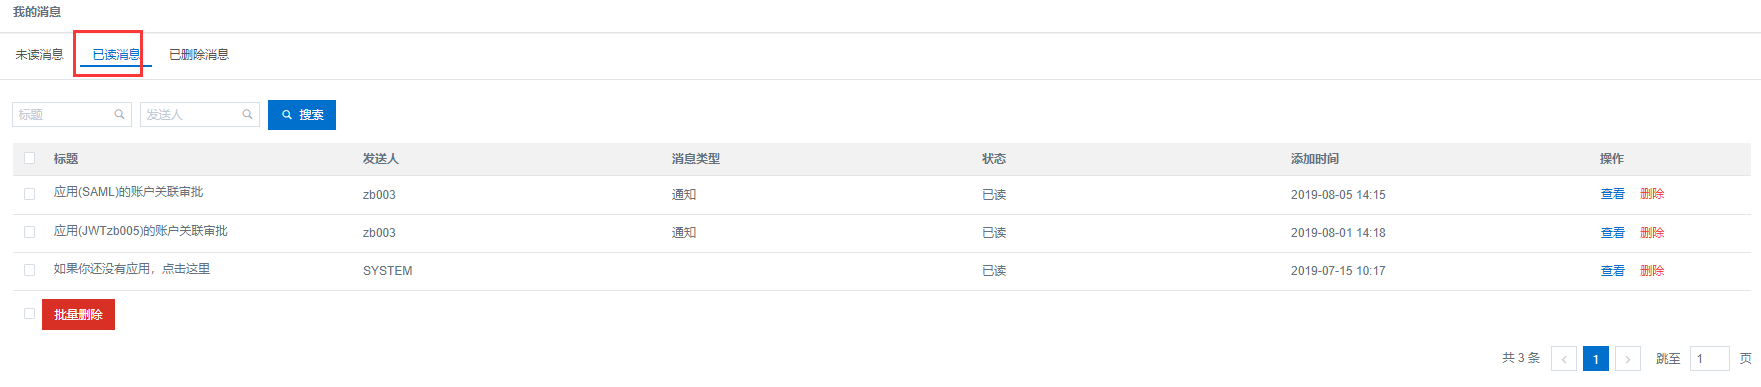Check the 应用(JWTzb005) row checkbox
The image size is (1761, 387).
[x=29, y=232]
